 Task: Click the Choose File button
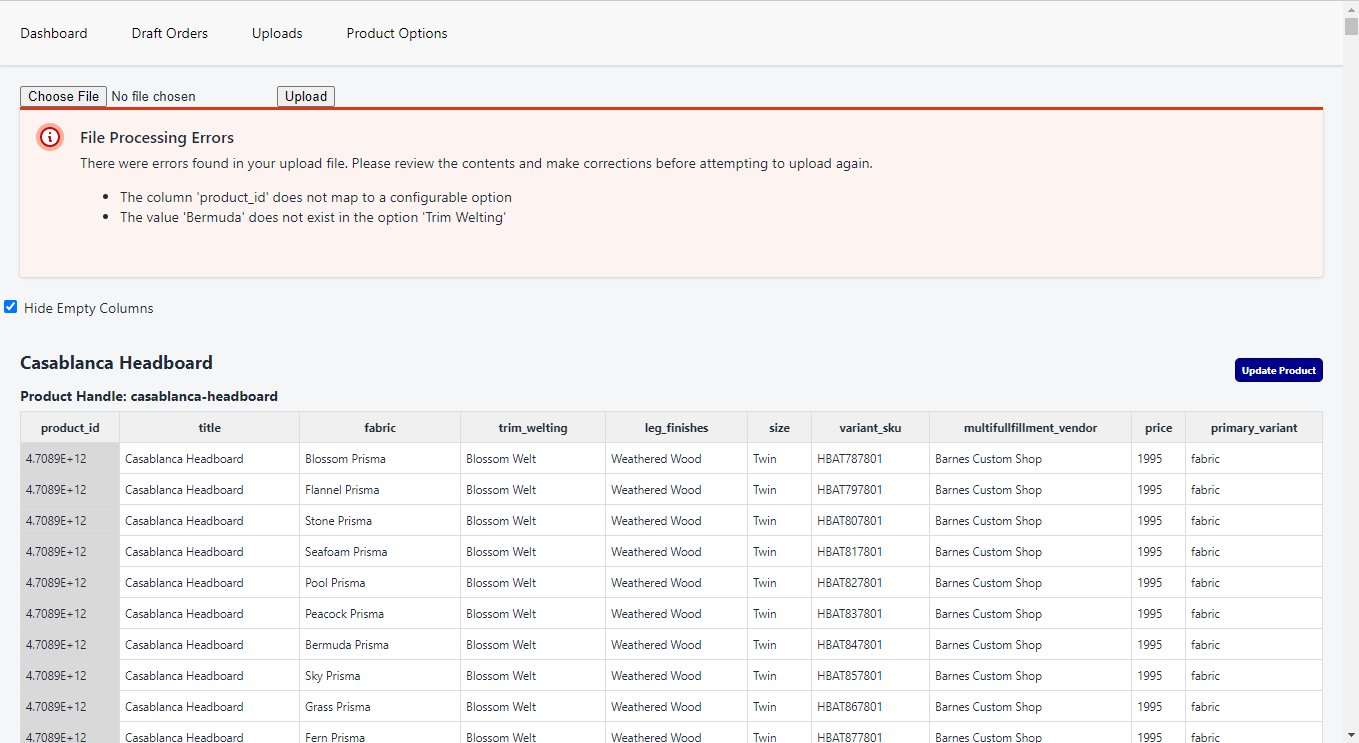[64, 96]
